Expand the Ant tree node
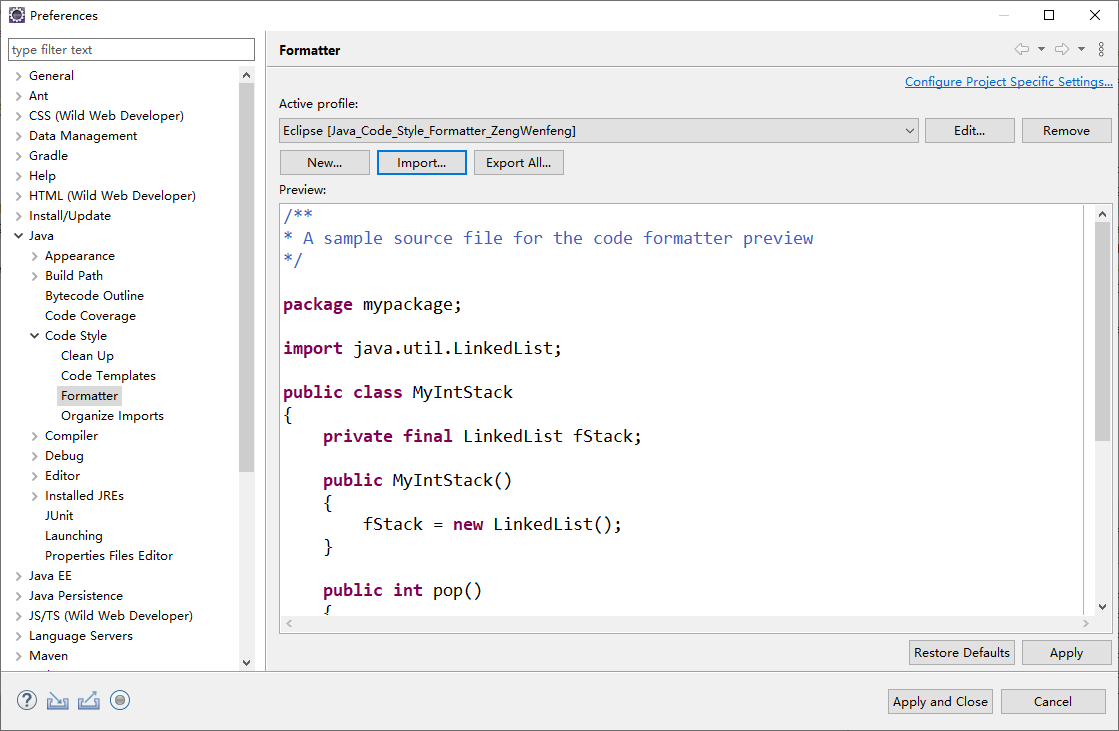 [x=19, y=96]
